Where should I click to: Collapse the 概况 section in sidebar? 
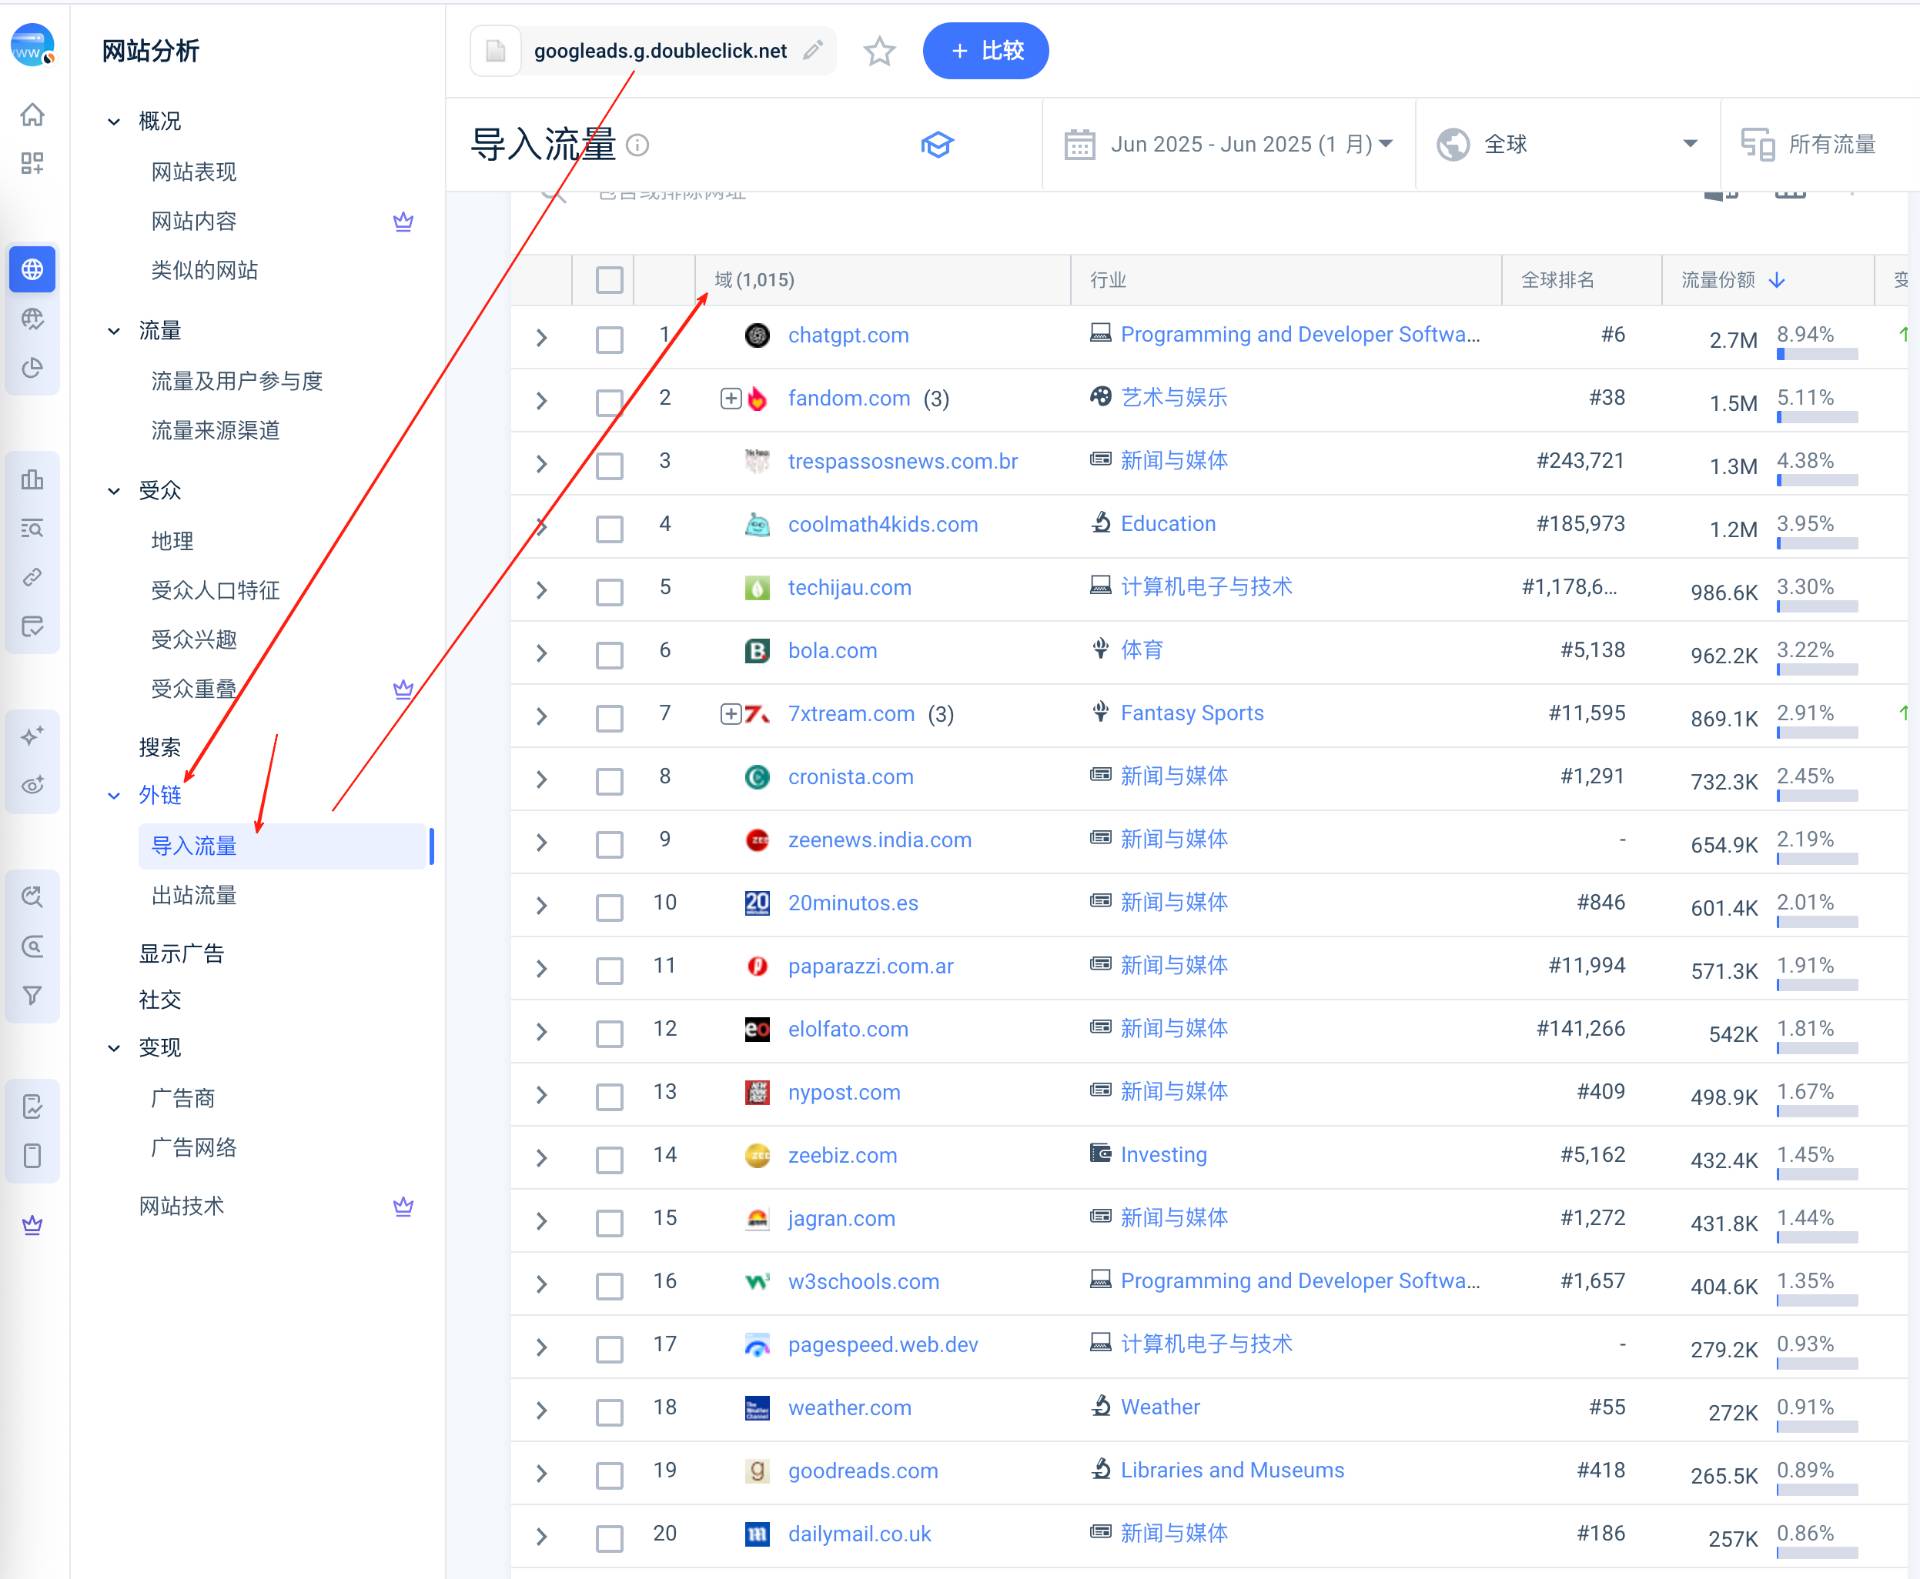click(x=114, y=122)
